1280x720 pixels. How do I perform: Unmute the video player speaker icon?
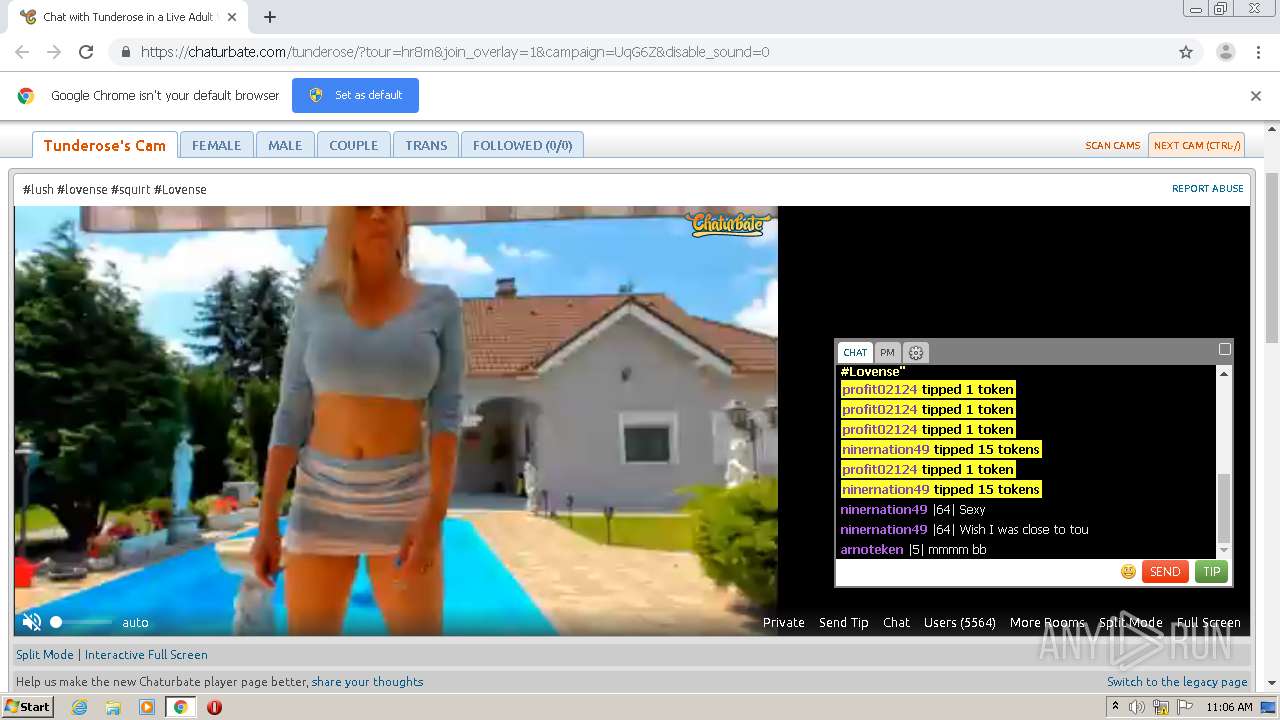(x=32, y=622)
